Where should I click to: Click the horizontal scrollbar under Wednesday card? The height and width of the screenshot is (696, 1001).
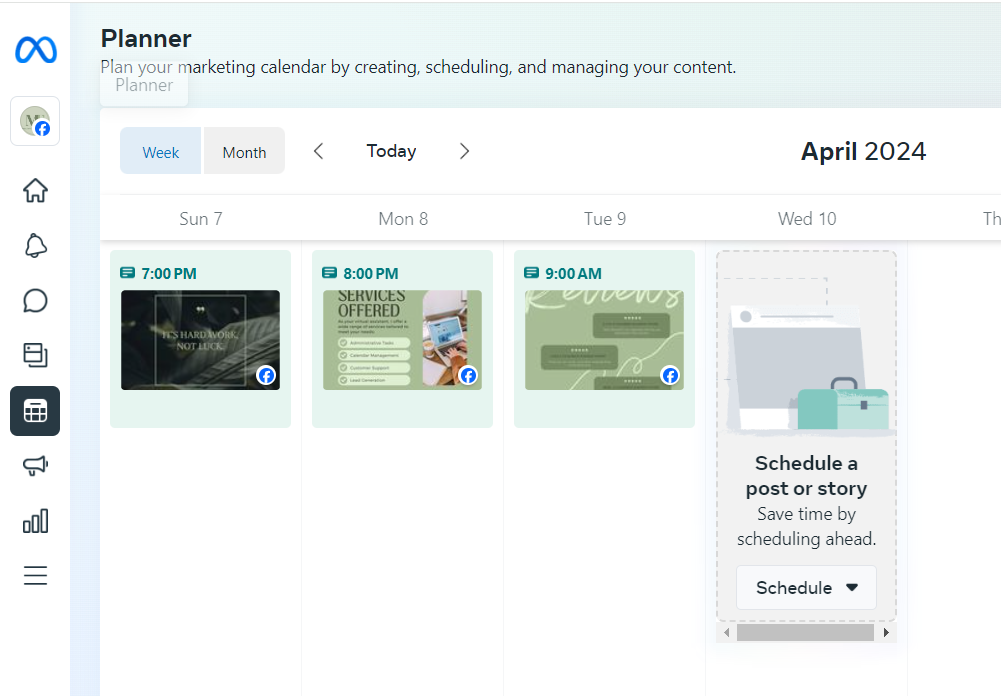click(805, 633)
